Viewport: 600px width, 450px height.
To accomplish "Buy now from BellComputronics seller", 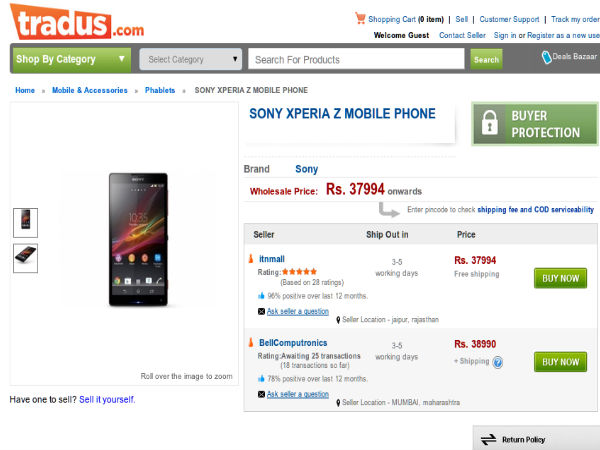I will (x=560, y=361).
